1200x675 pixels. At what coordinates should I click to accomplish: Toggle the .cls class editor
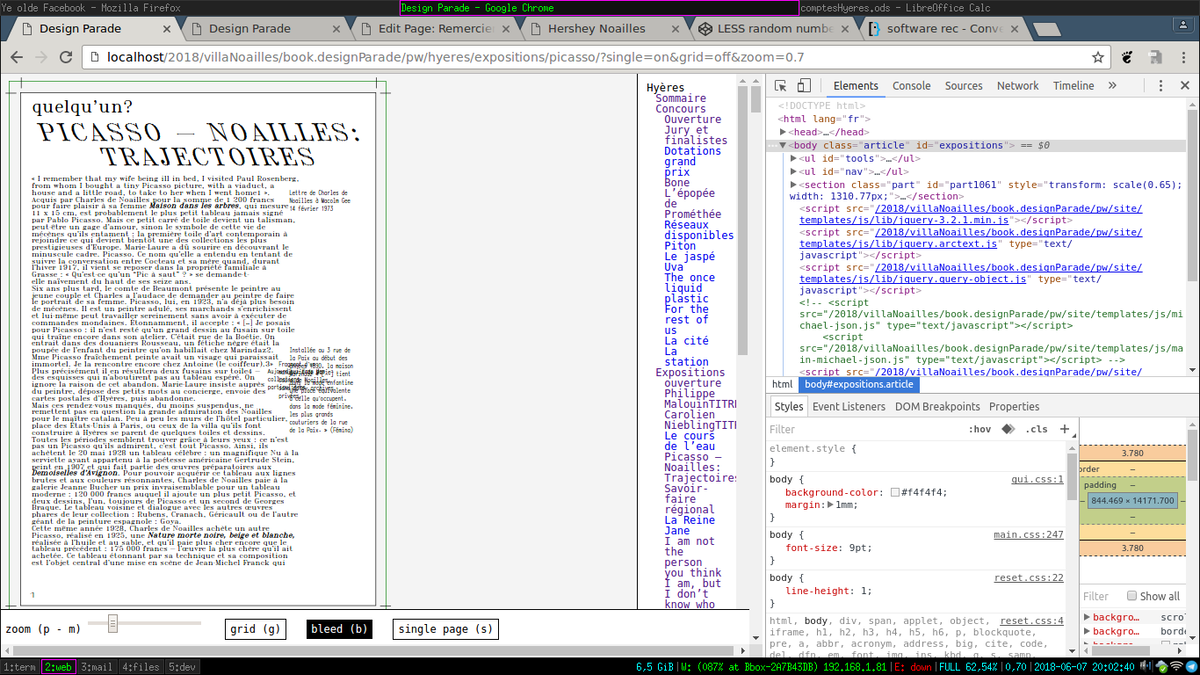coord(1037,429)
